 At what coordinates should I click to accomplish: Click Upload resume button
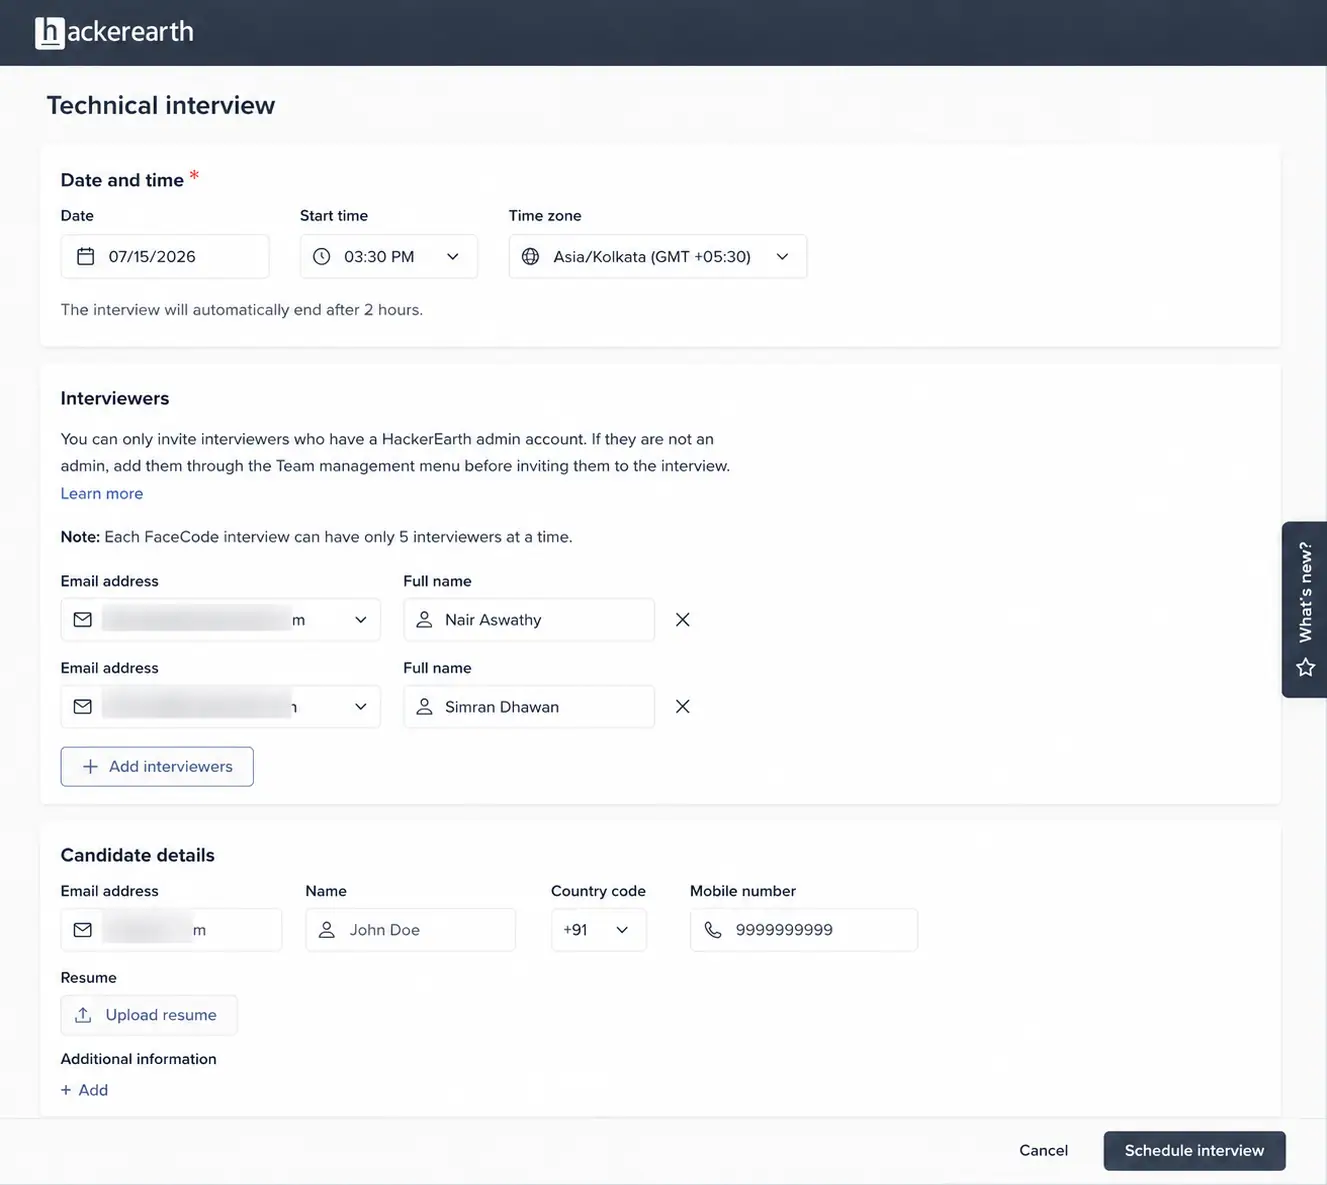click(149, 1015)
